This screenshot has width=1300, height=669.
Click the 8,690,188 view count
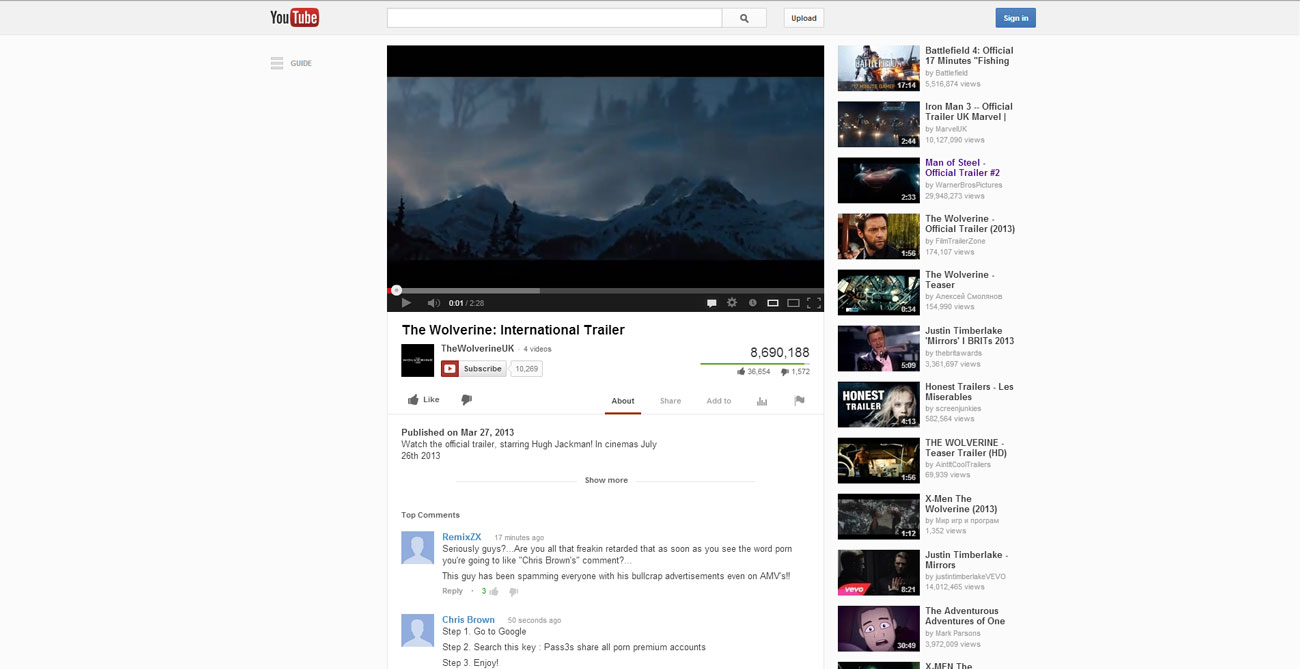tap(780, 352)
